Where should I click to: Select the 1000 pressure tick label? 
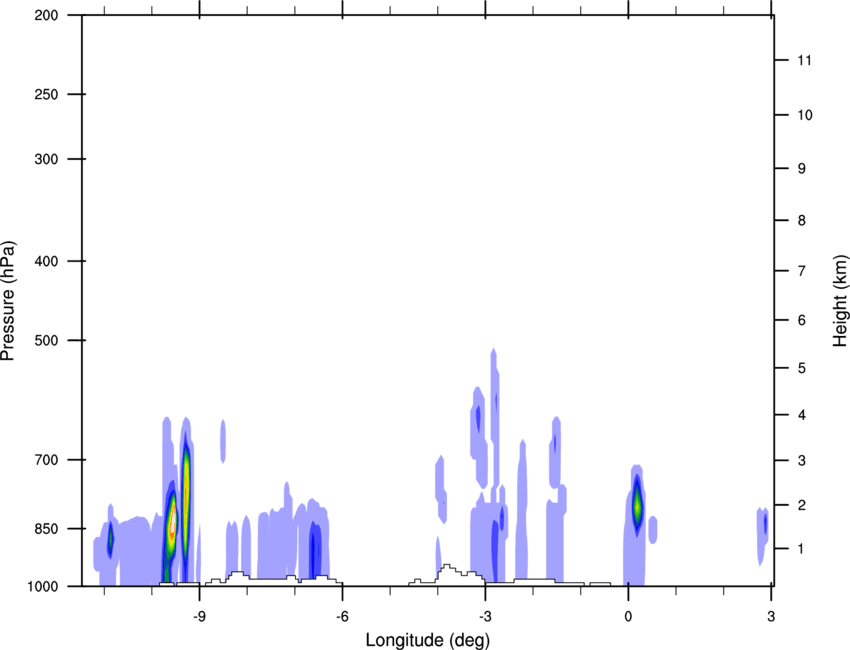click(x=42, y=586)
